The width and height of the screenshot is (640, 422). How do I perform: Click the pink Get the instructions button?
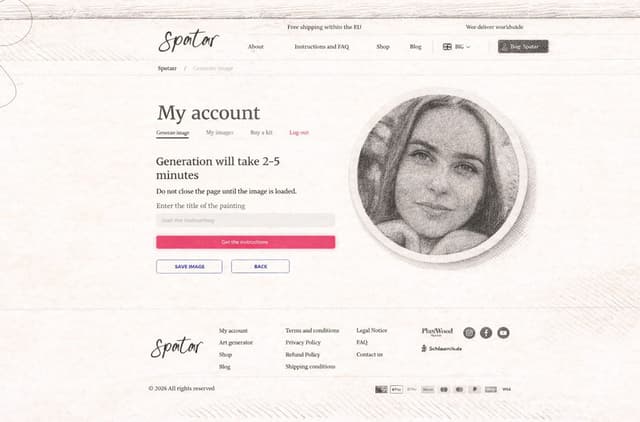pos(246,242)
